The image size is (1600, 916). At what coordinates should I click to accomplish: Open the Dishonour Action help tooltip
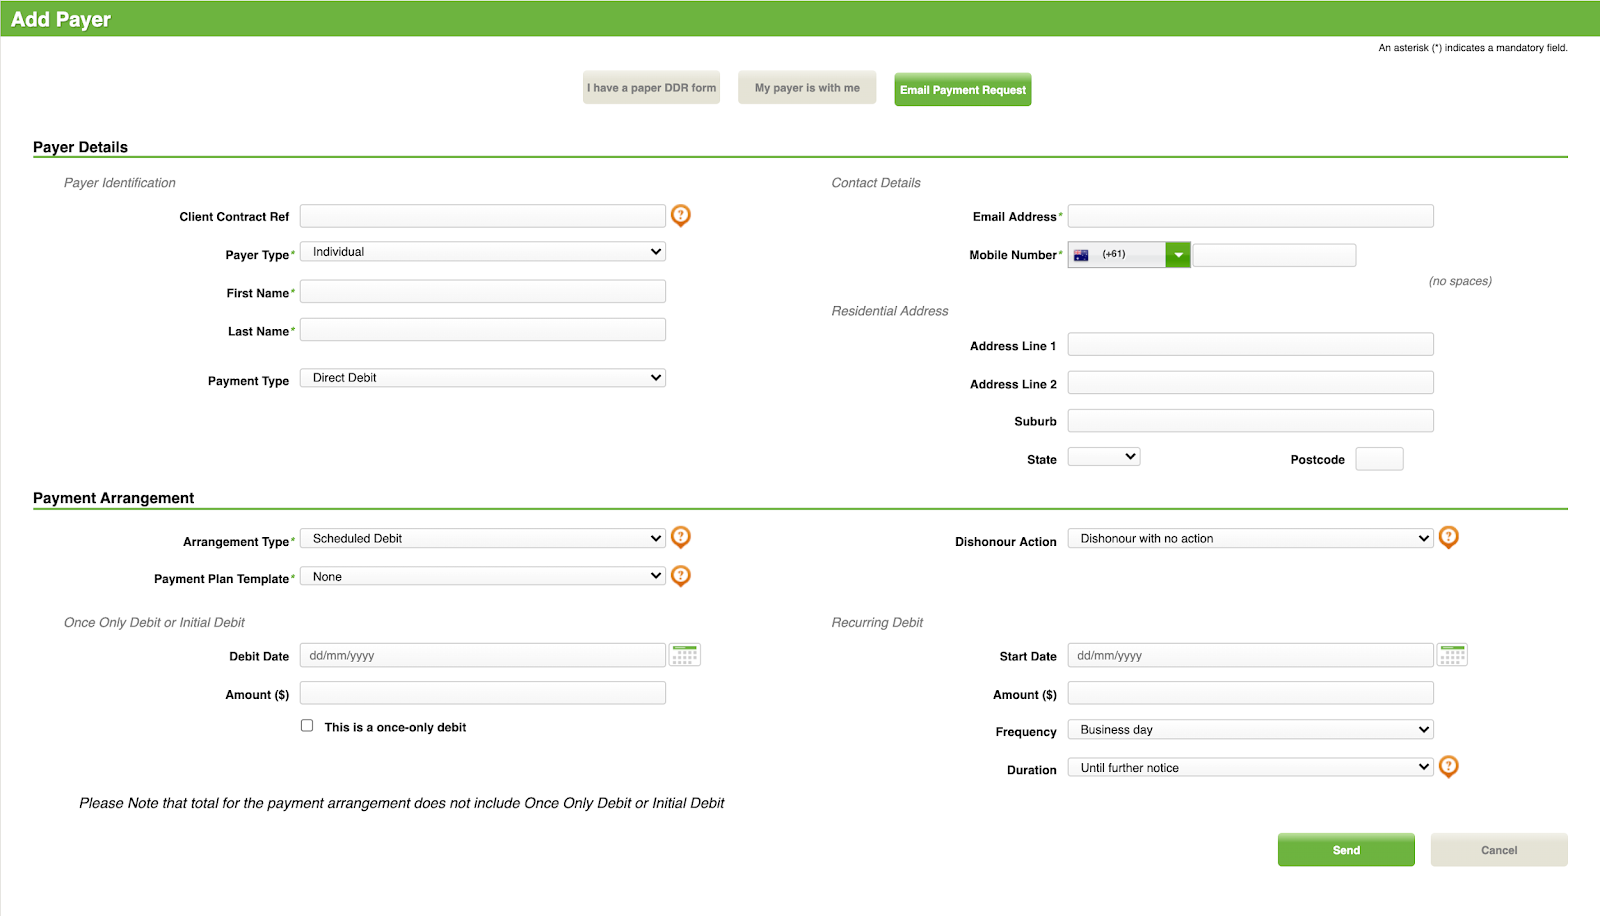1449,537
